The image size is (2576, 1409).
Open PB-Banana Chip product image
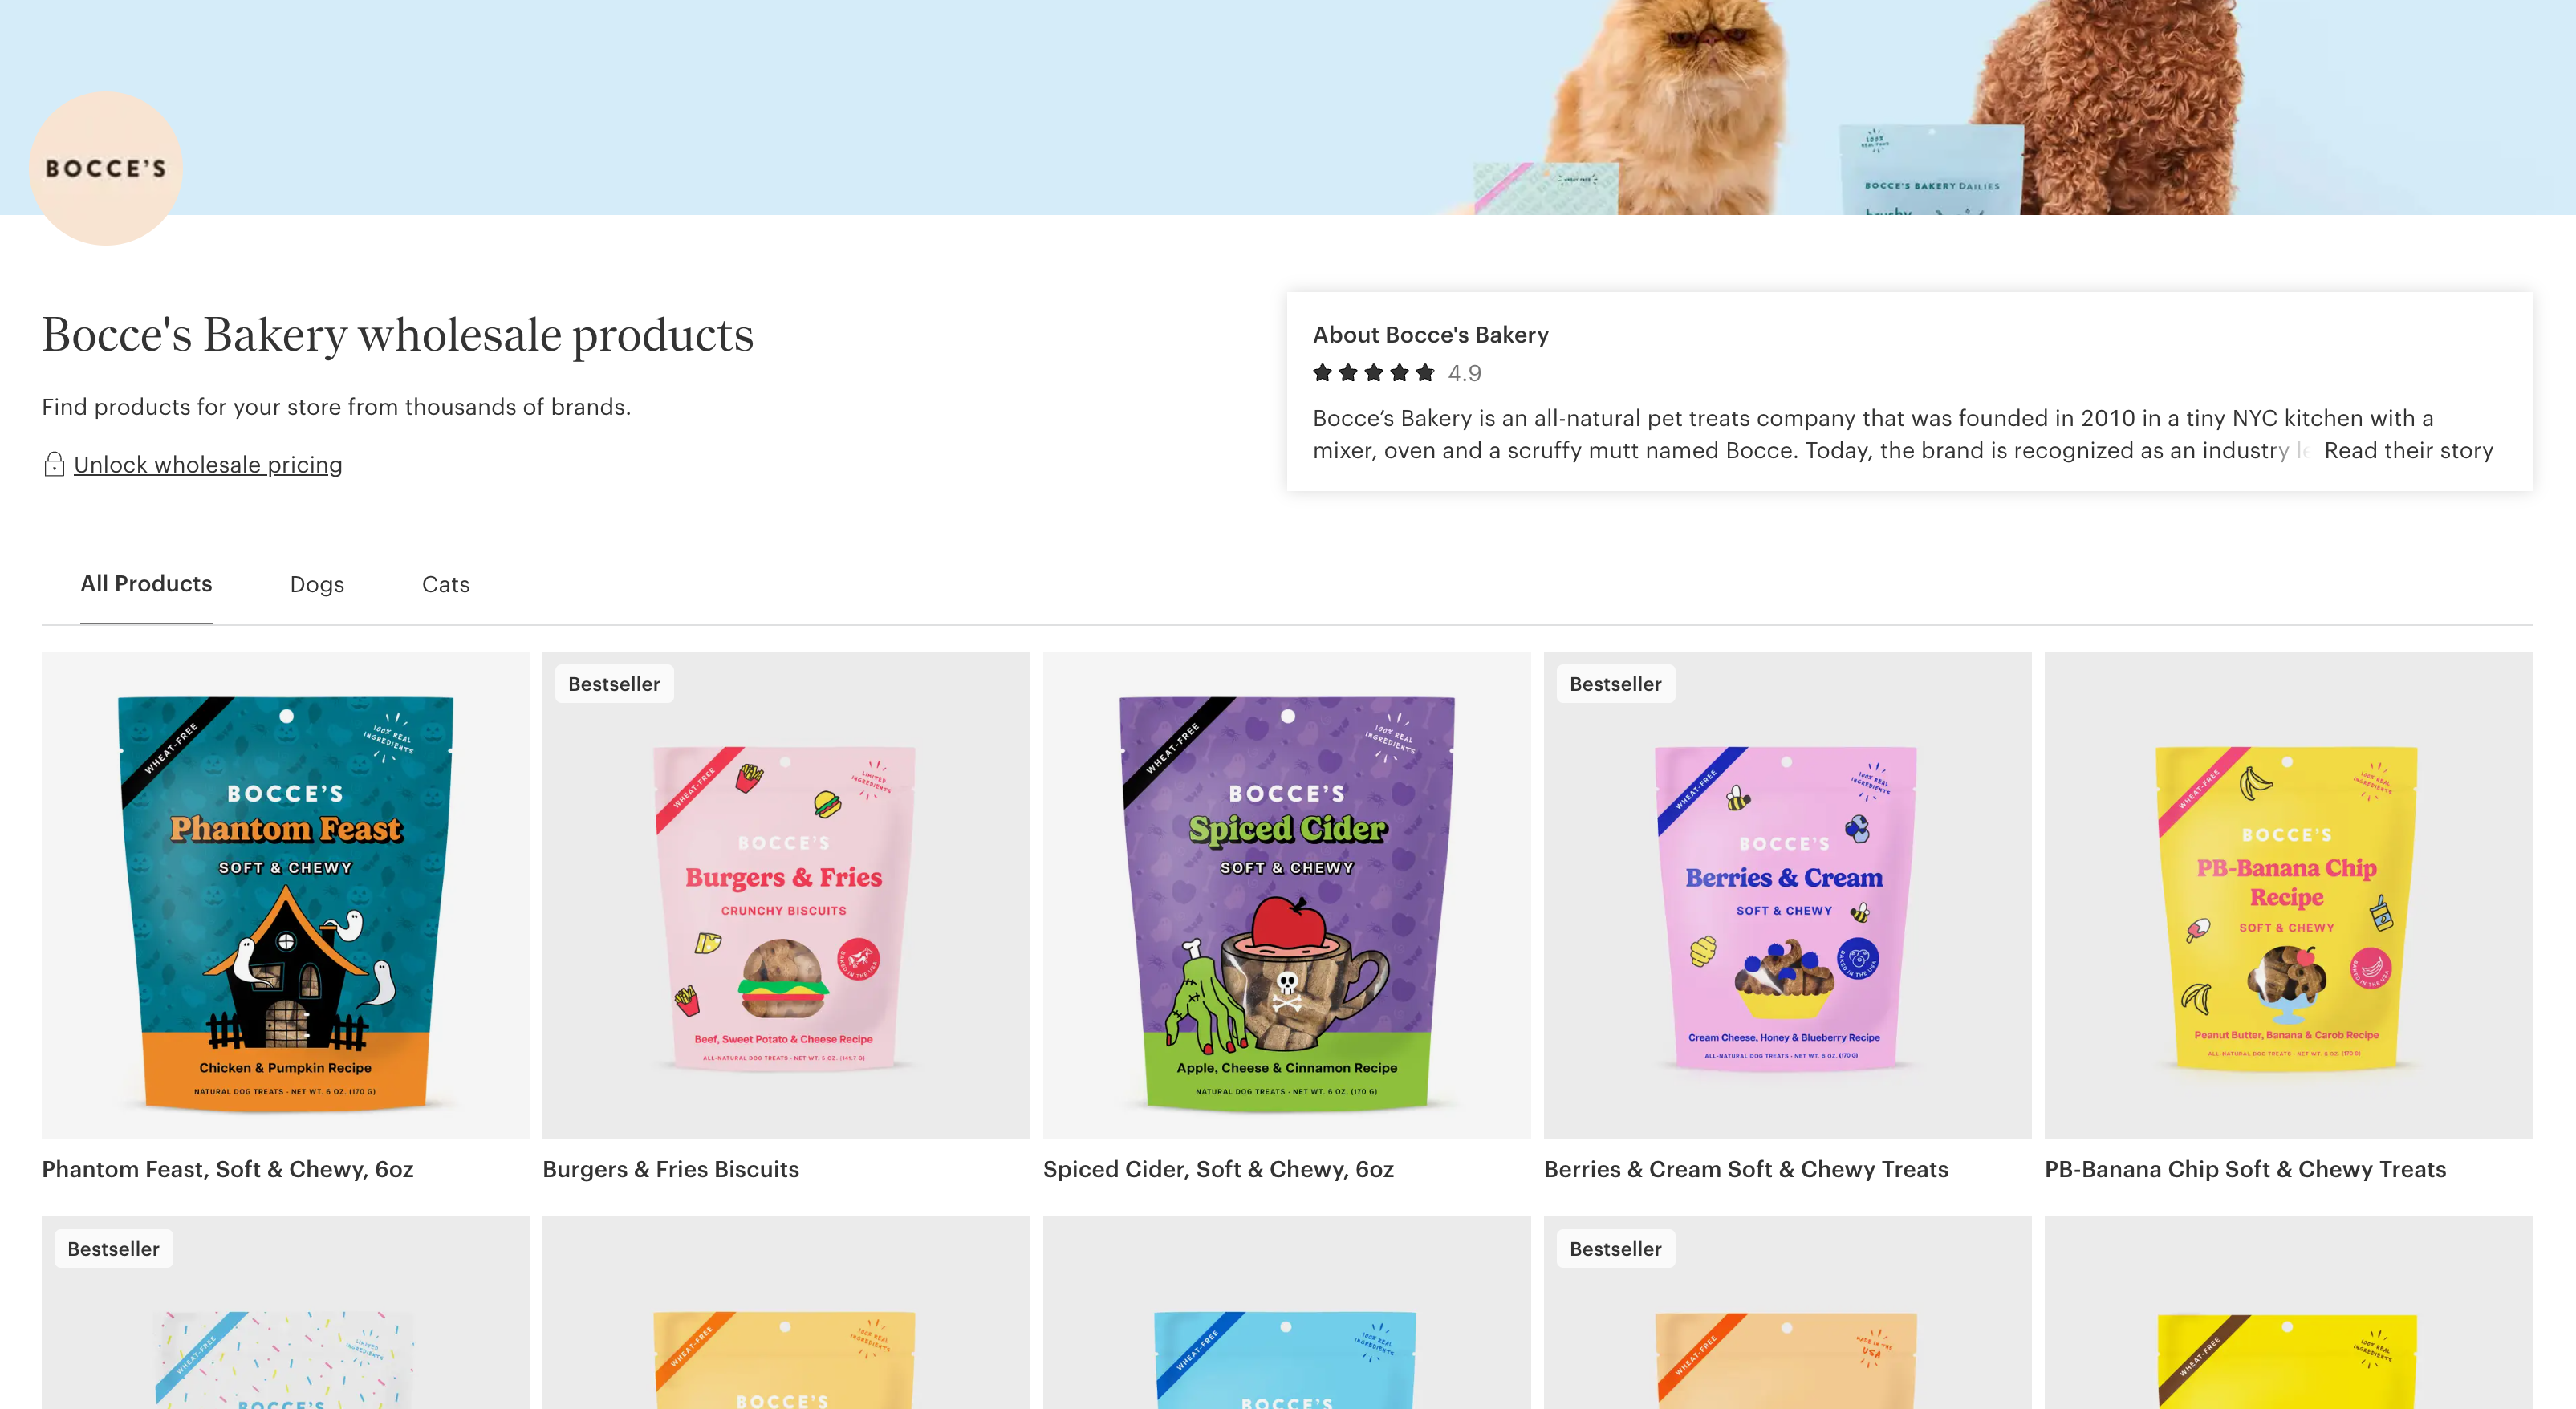point(2288,895)
